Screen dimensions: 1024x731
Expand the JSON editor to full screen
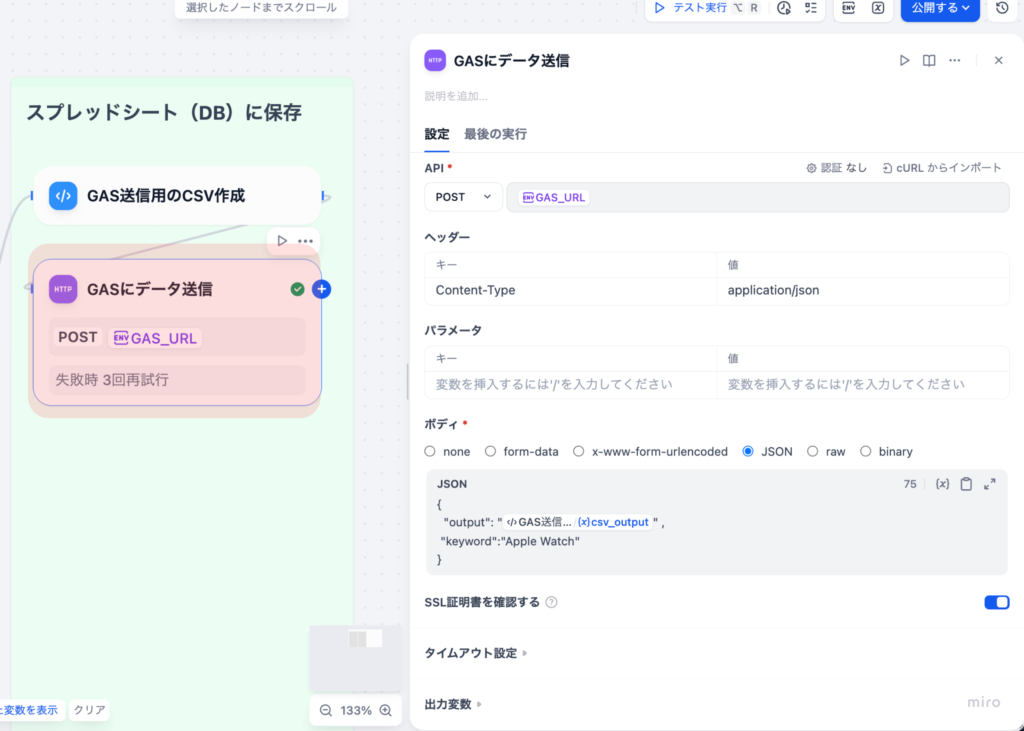pyautogui.click(x=990, y=484)
